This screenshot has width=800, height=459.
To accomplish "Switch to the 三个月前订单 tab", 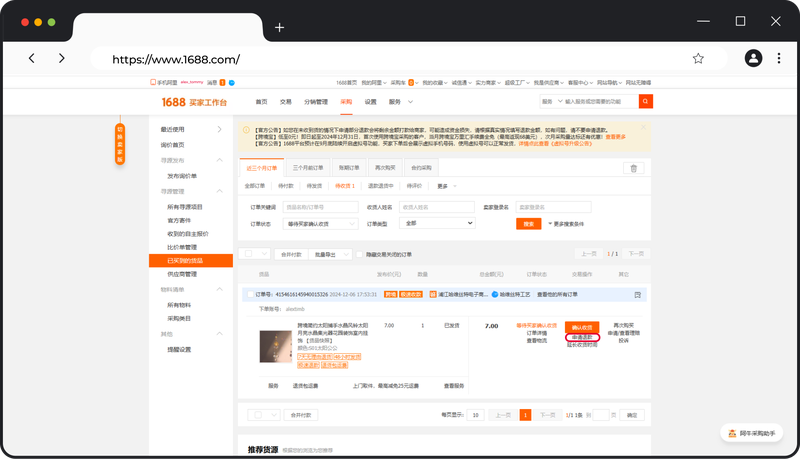I will [x=307, y=168].
